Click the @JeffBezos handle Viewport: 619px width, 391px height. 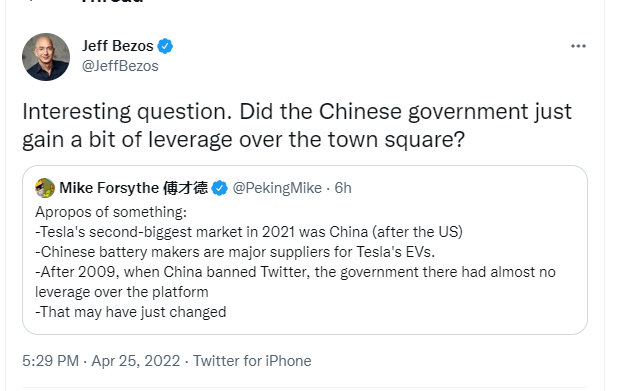(x=120, y=66)
